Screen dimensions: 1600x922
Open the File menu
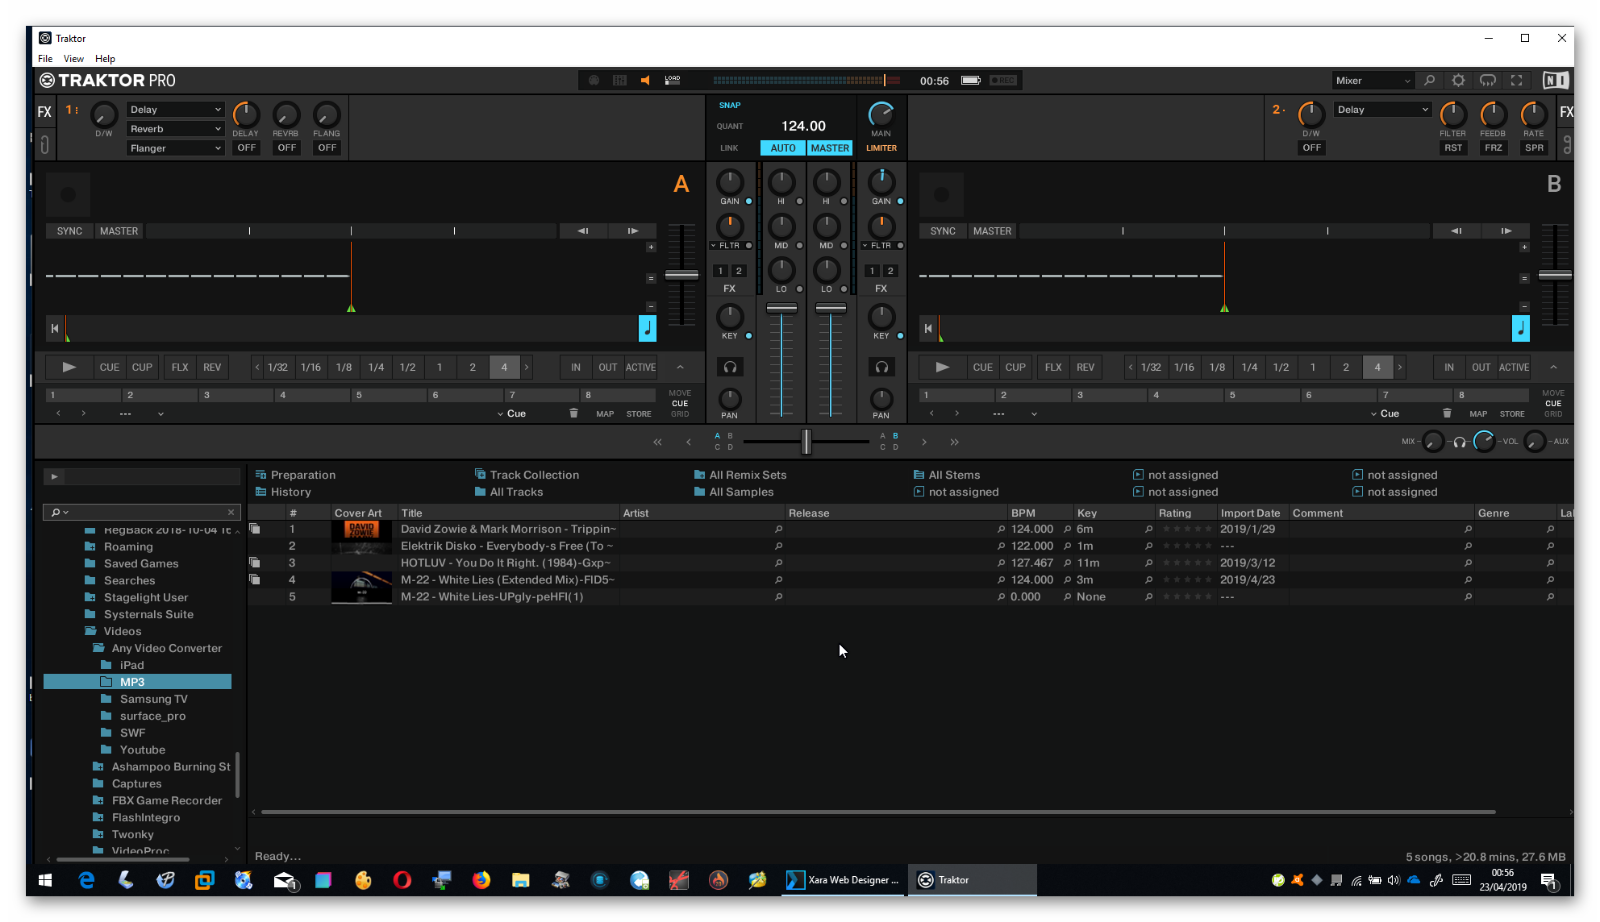(45, 58)
